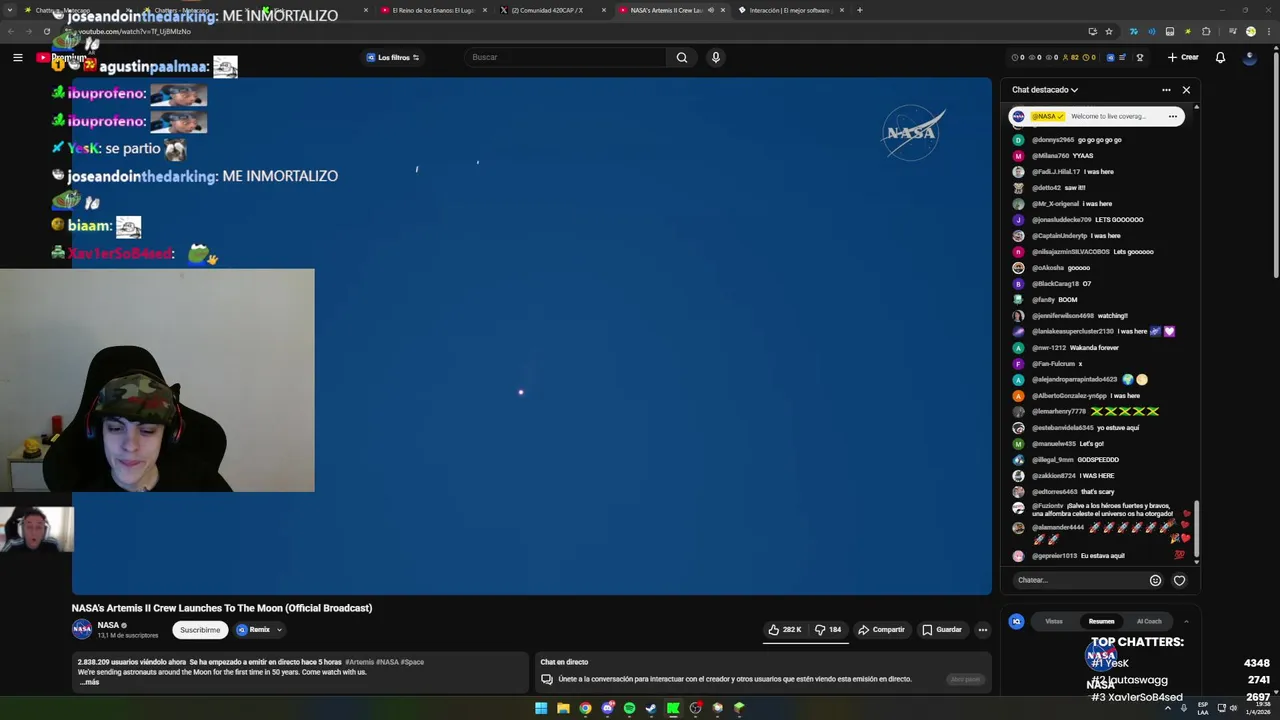Mute audio-playing NASA Artemis tab

[711, 10]
